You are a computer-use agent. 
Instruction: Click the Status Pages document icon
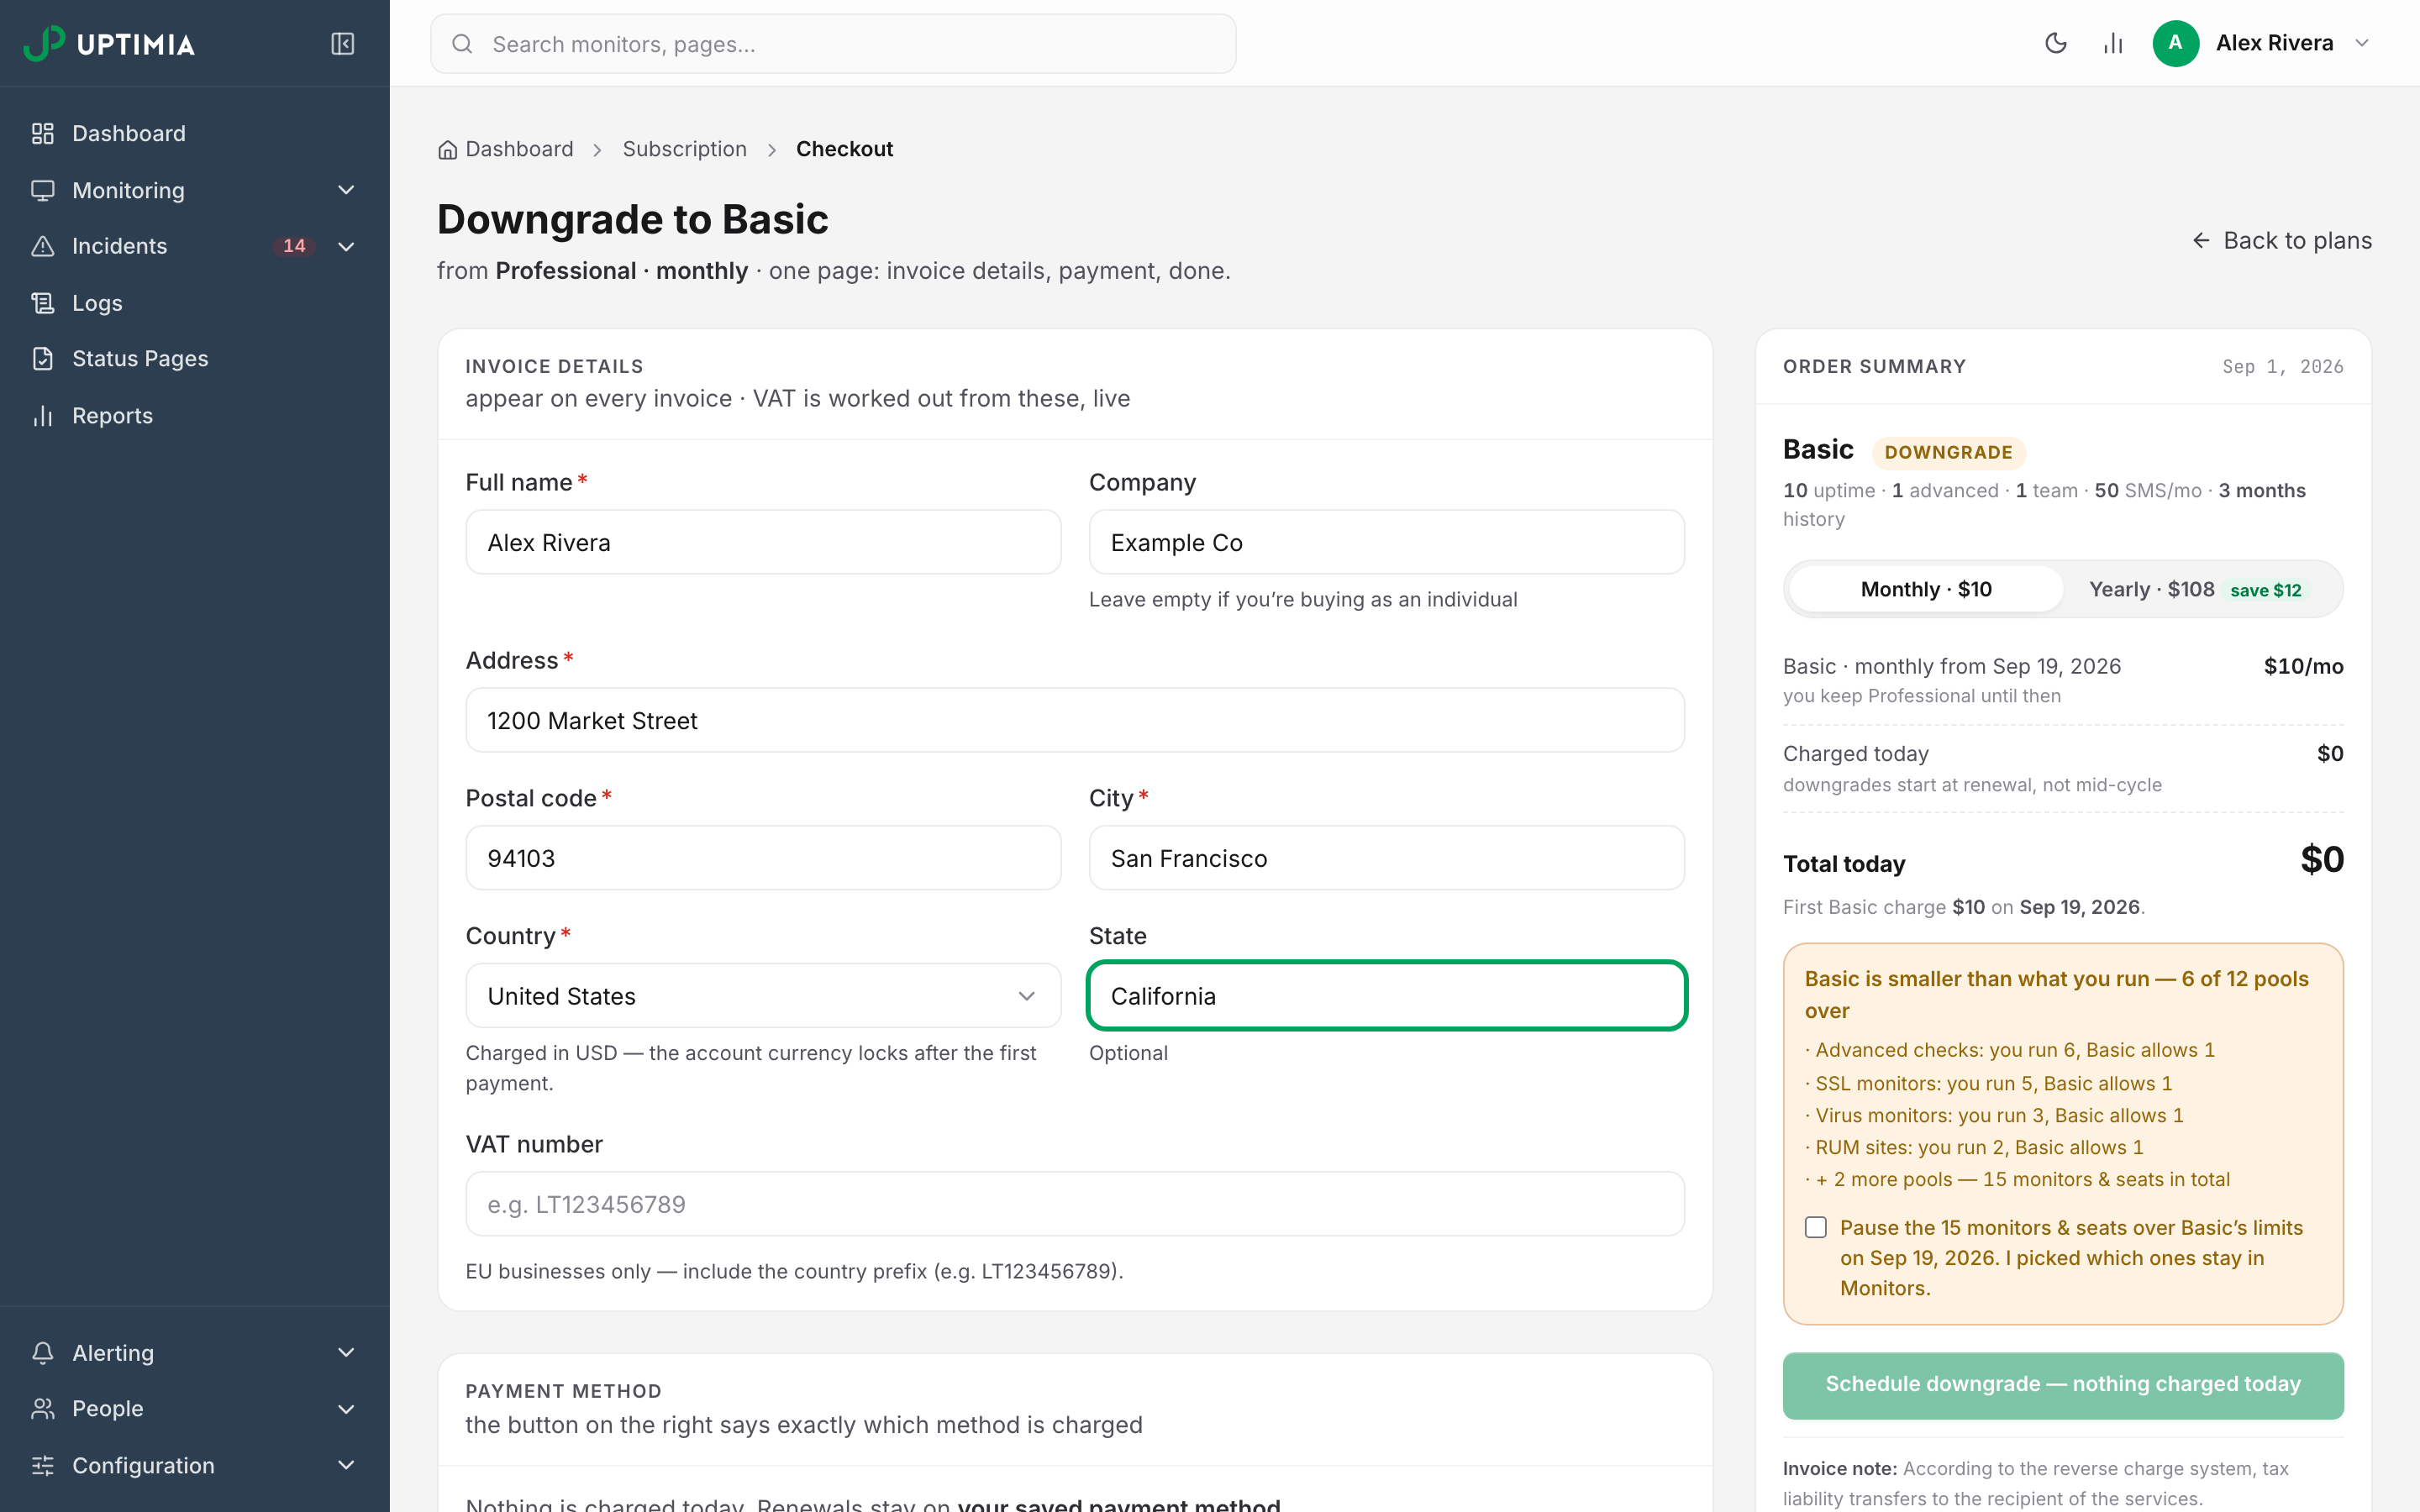click(43, 358)
